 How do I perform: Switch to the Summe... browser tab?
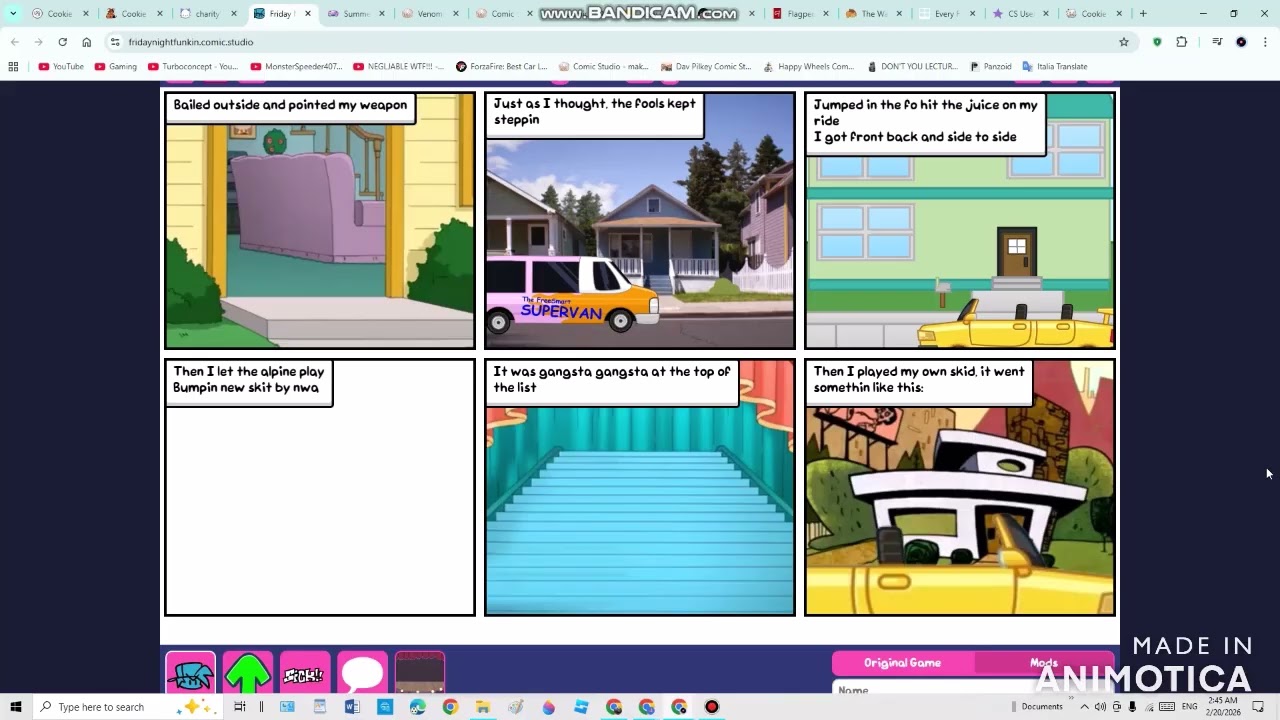coord(355,14)
